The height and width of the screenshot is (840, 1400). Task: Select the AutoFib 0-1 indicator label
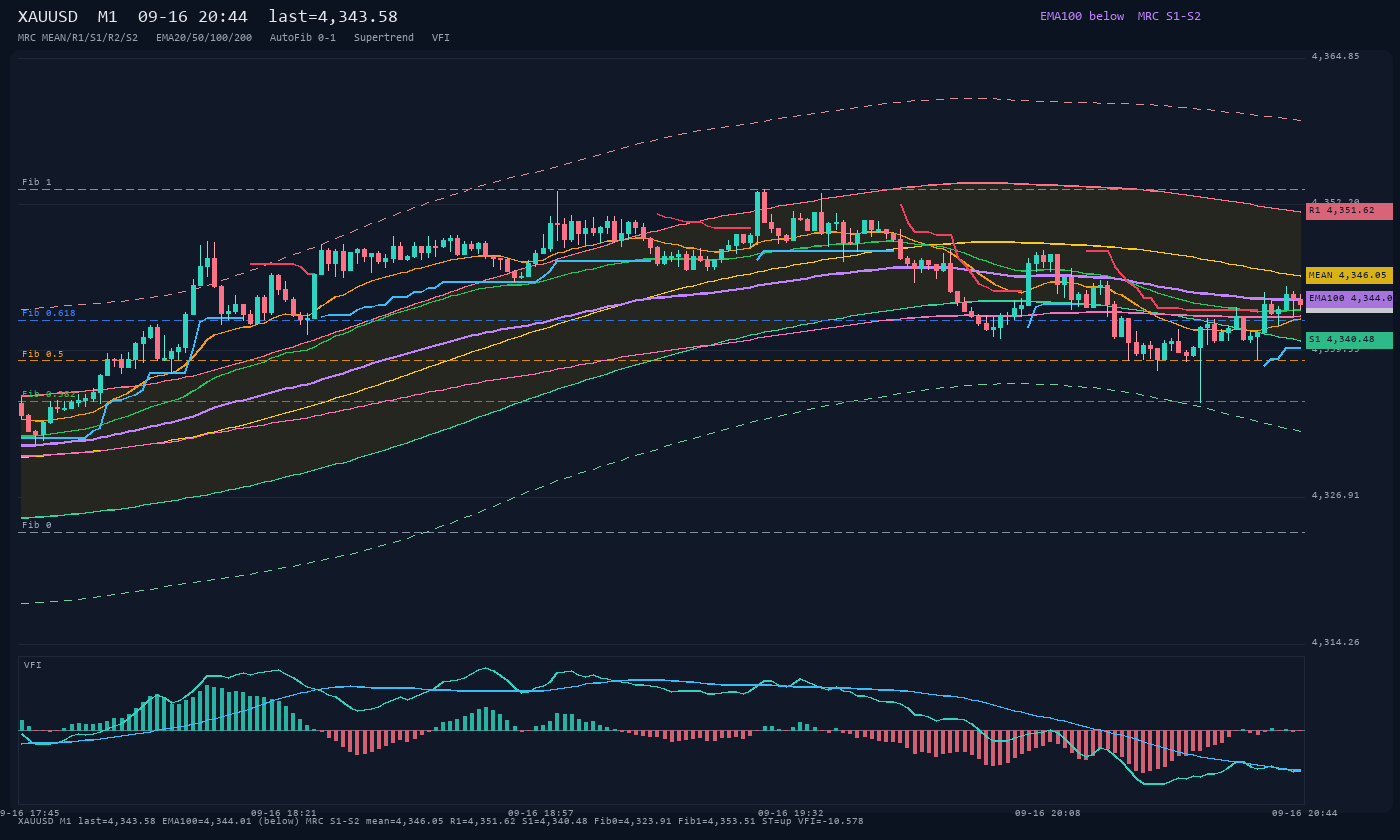(303, 38)
